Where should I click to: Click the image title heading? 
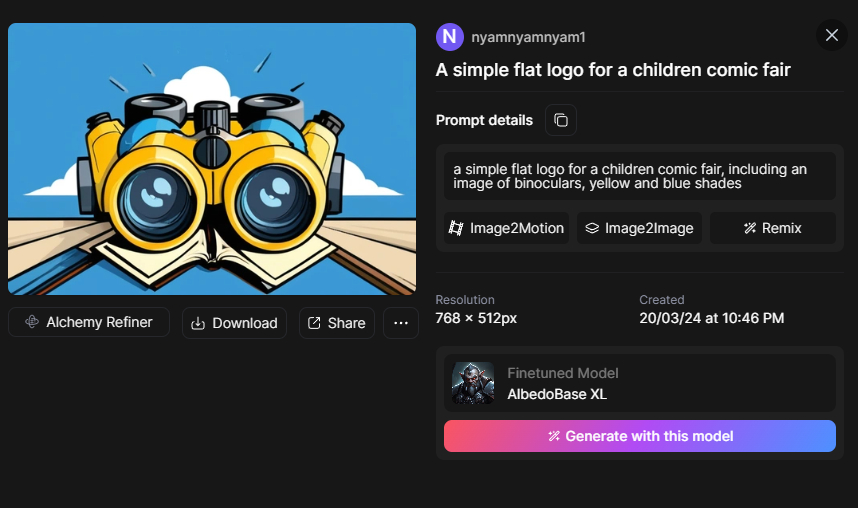tap(613, 70)
